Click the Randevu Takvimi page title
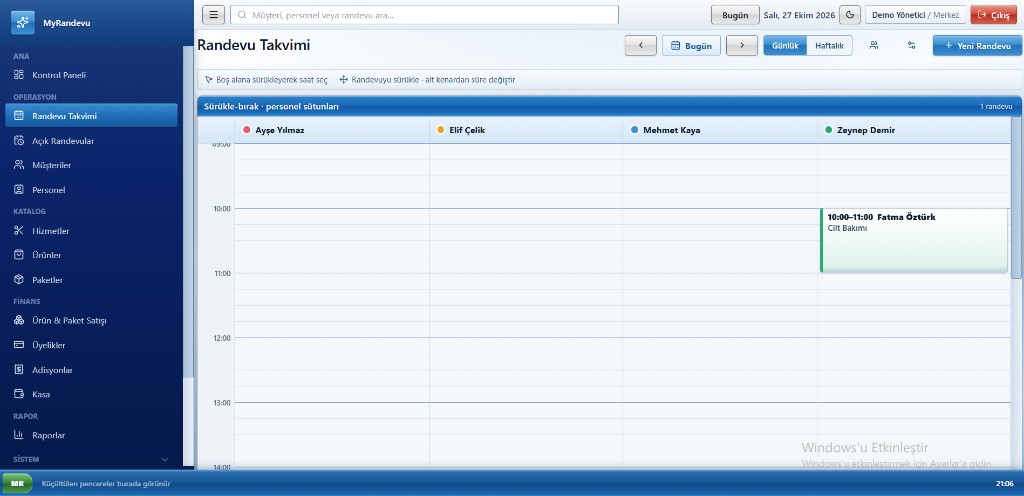The image size is (1024, 496). (253, 45)
